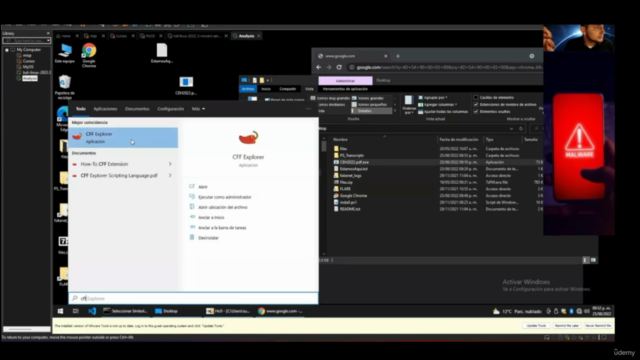This screenshot has height=360, width=640.
Task: Open a new Chrome tab
Action: (x=398, y=56)
